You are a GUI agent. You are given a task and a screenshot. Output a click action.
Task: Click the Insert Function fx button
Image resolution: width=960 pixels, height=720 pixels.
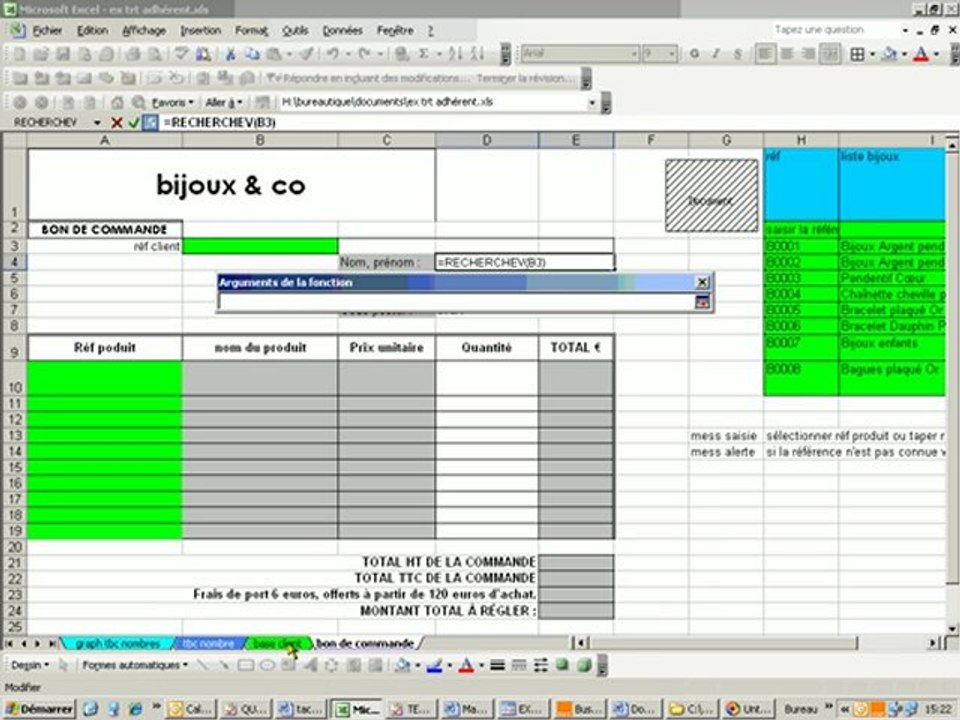click(x=150, y=122)
